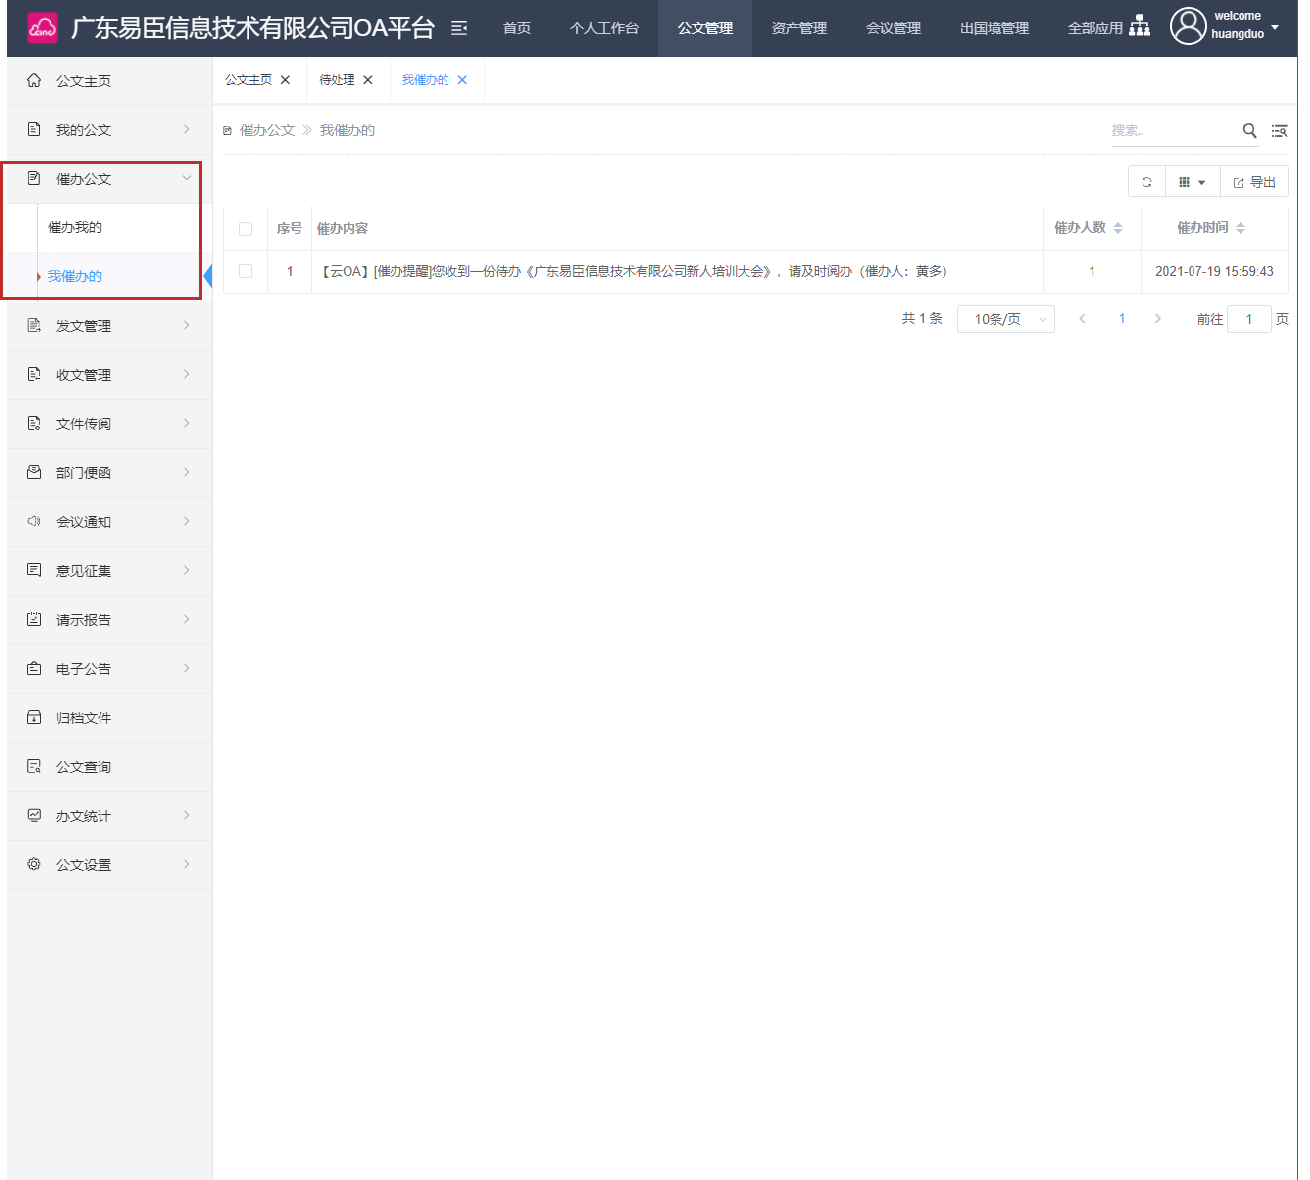Click the go-to page number field
The height and width of the screenshot is (1180, 1310).
point(1249,319)
